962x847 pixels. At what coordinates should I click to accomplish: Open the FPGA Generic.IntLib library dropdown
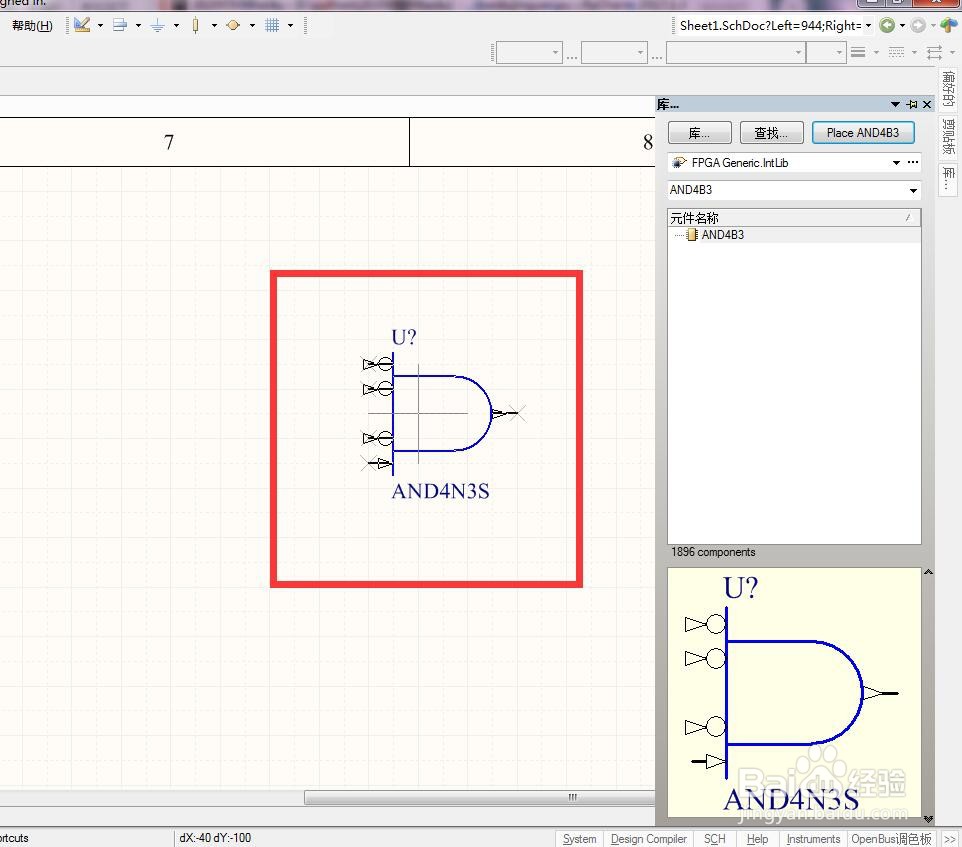coord(896,163)
